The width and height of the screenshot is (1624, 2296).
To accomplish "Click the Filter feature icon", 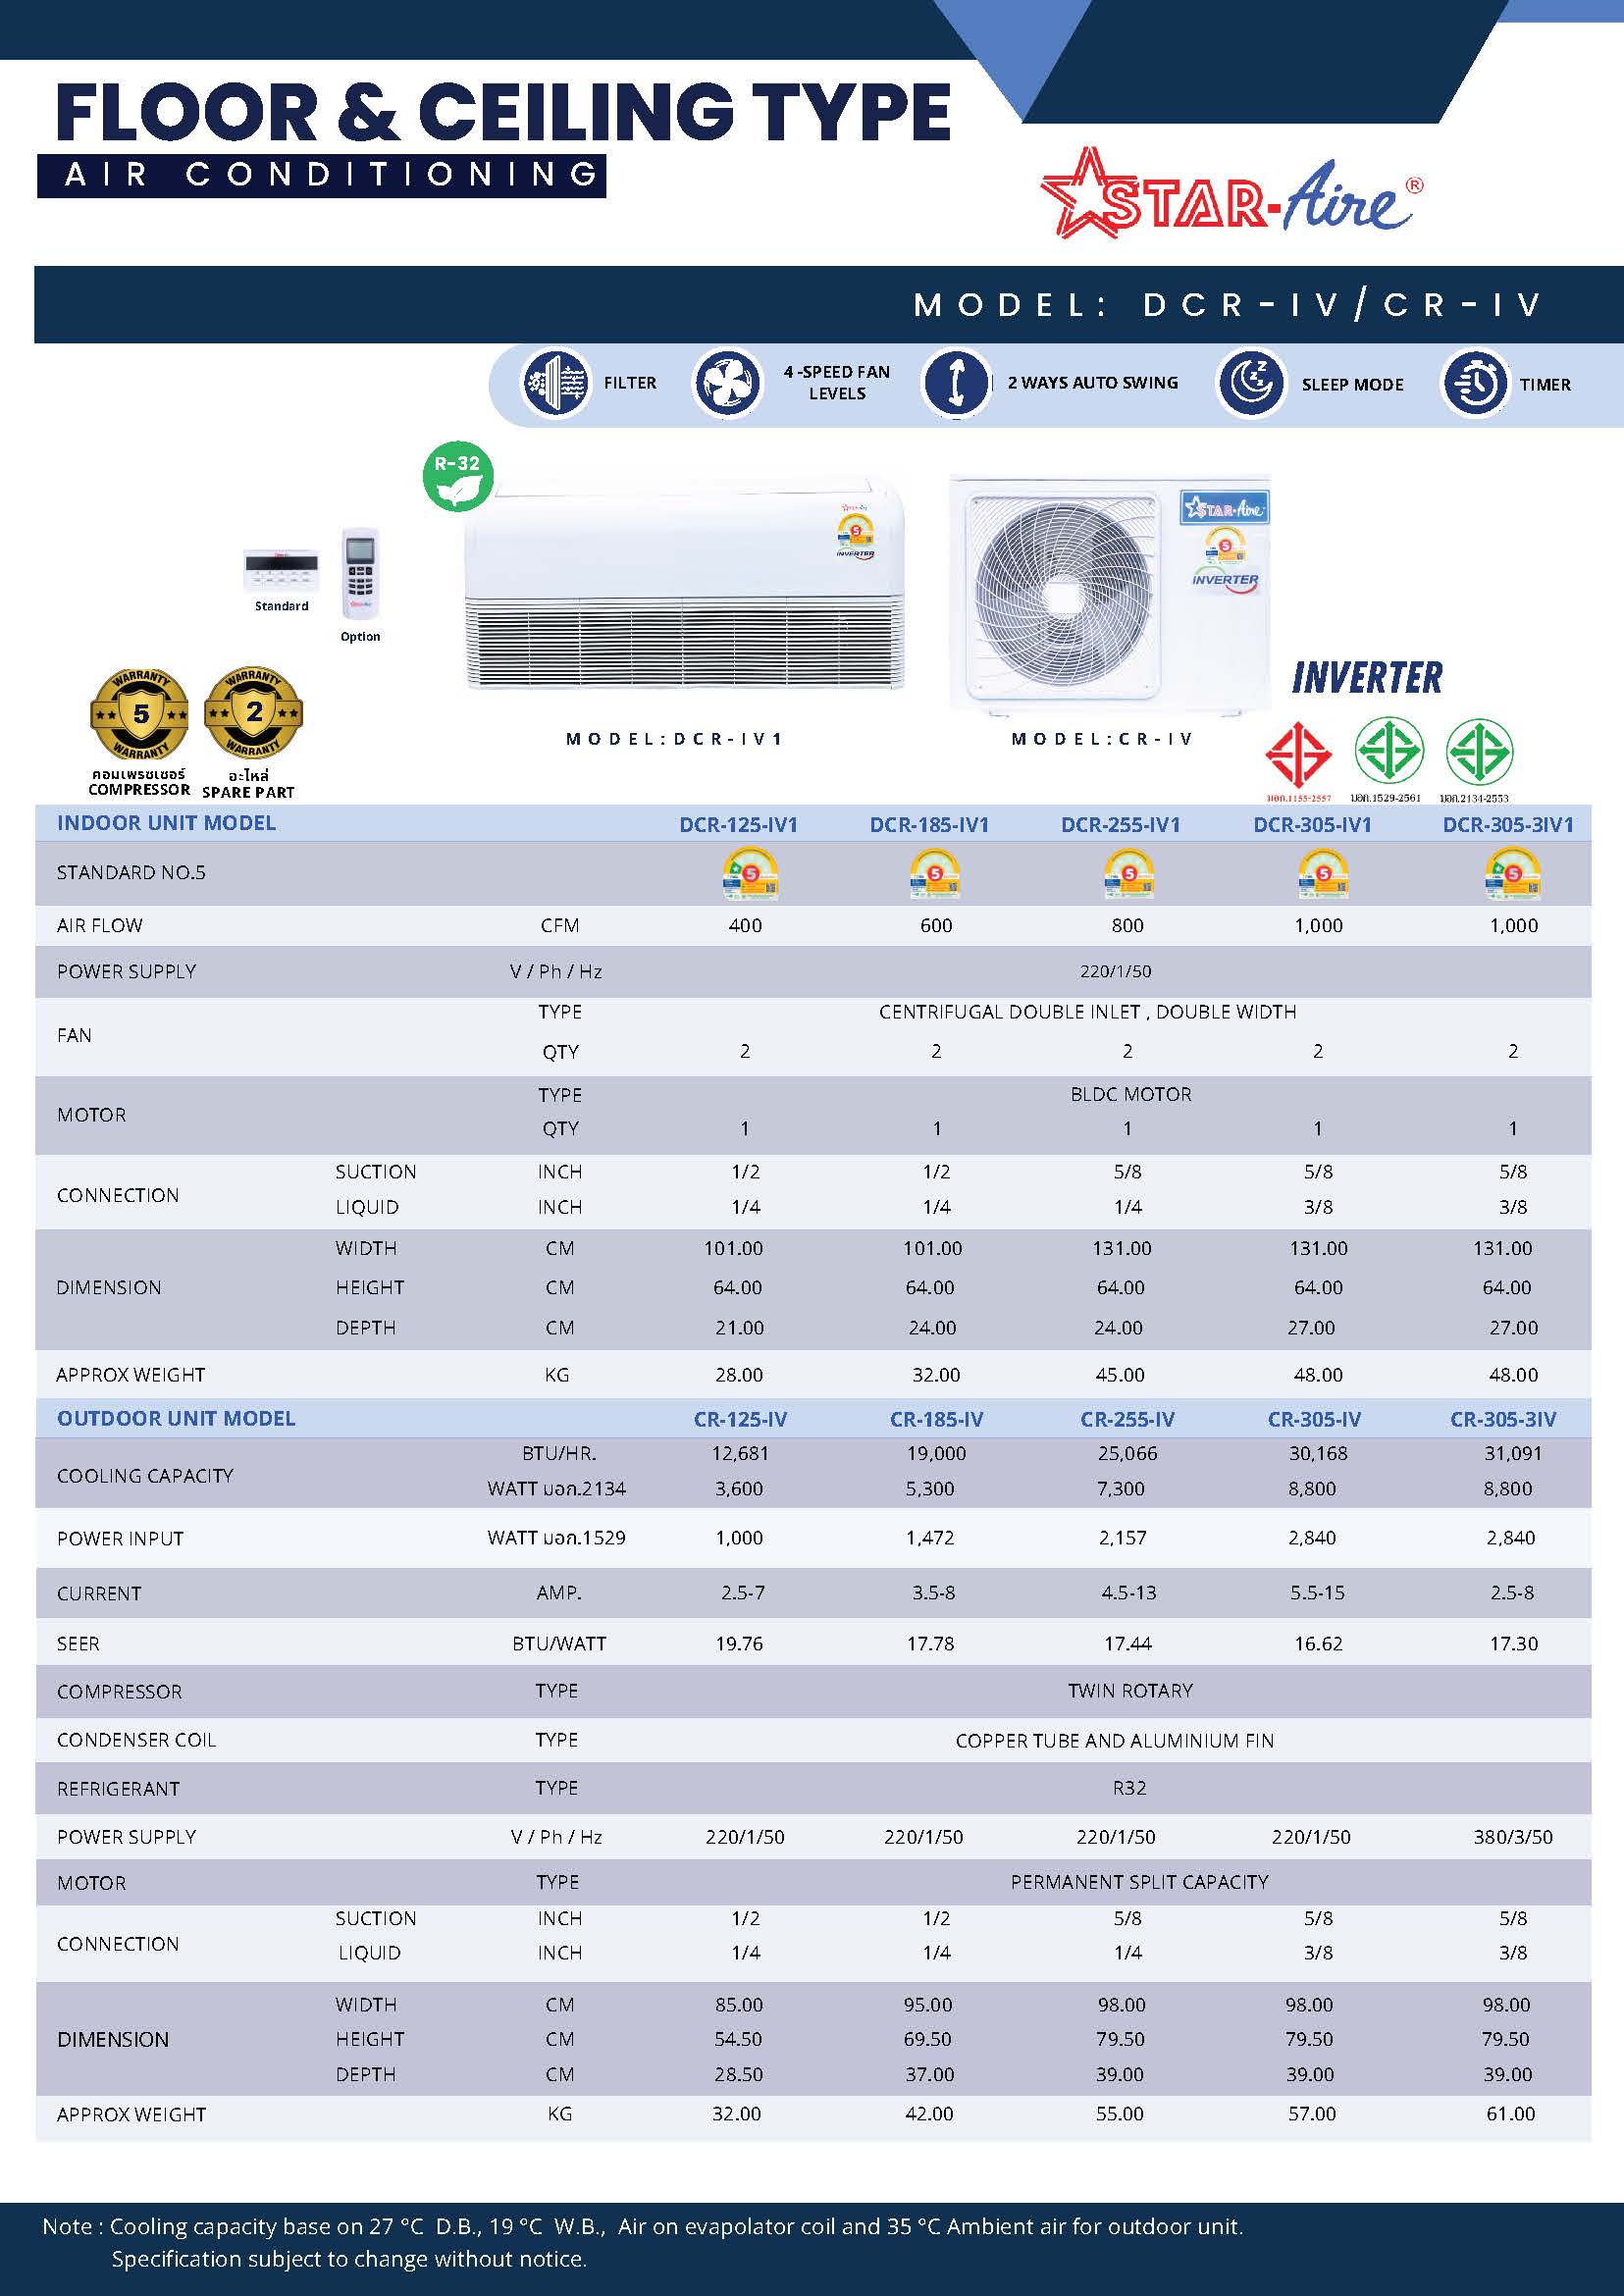I will [x=556, y=383].
